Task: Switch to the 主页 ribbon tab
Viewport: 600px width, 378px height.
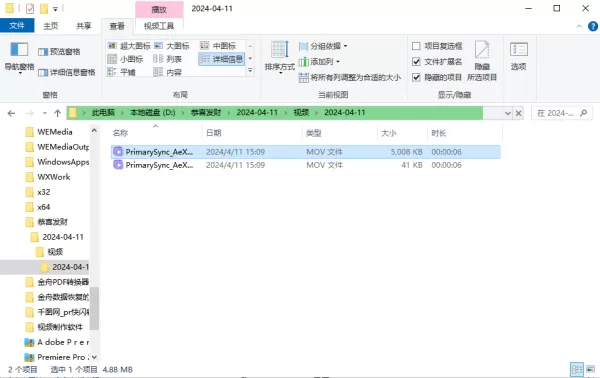Action: click(x=51, y=26)
